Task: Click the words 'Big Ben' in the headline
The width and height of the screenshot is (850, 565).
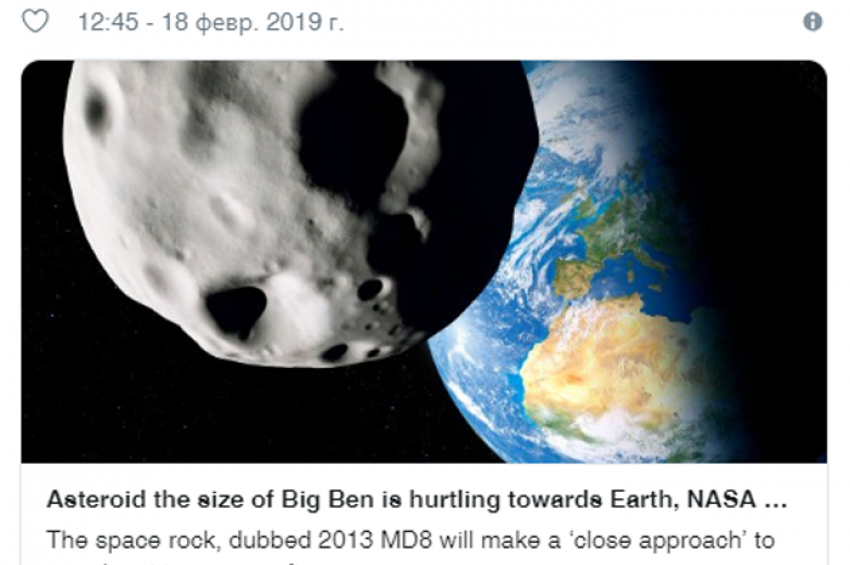Action: (327, 500)
